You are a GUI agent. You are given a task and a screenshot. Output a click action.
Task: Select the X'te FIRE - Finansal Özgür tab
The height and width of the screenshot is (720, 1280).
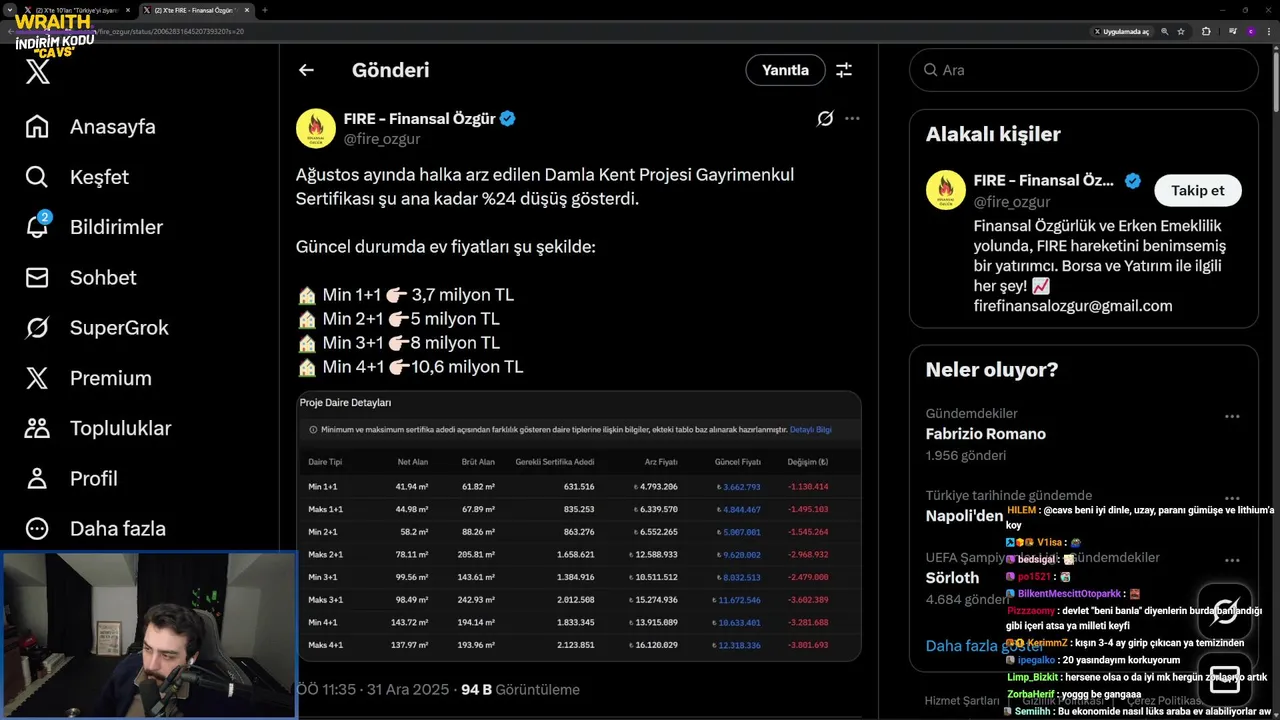point(195,9)
